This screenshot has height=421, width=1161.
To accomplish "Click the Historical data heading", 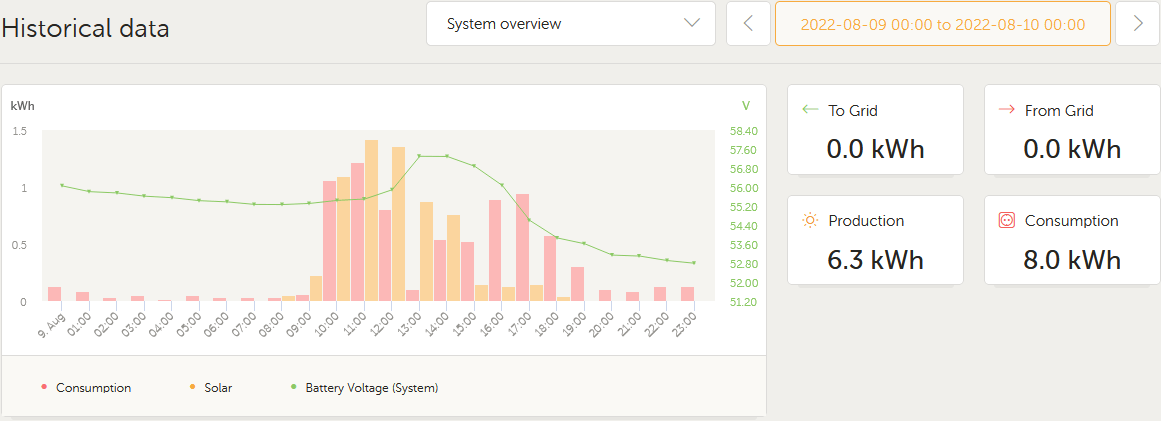I will pyautogui.click(x=86, y=28).
